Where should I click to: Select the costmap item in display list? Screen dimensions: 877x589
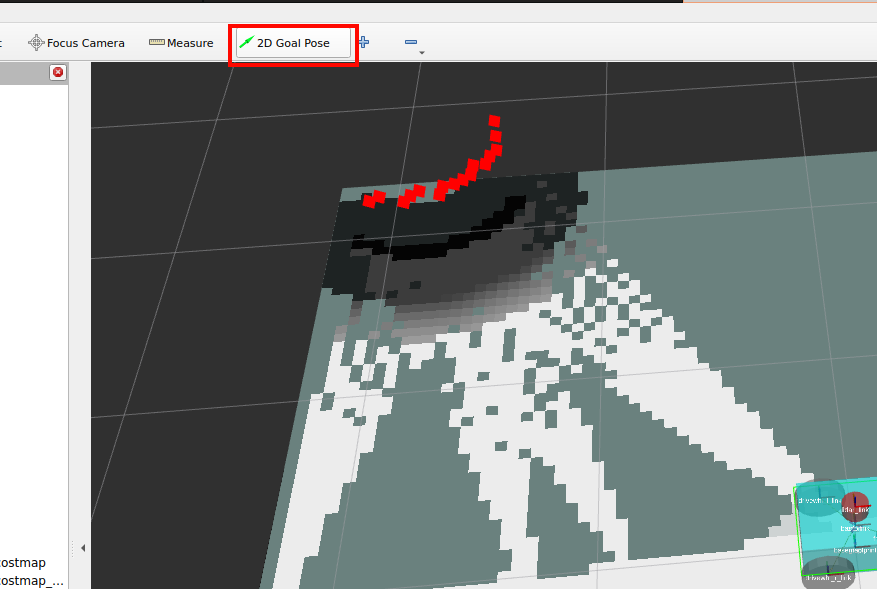pos(22,563)
